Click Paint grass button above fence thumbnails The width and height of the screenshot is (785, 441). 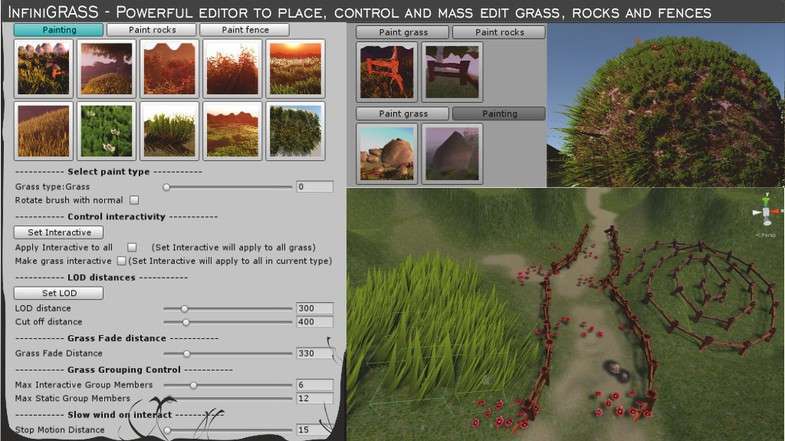coord(403,32)
